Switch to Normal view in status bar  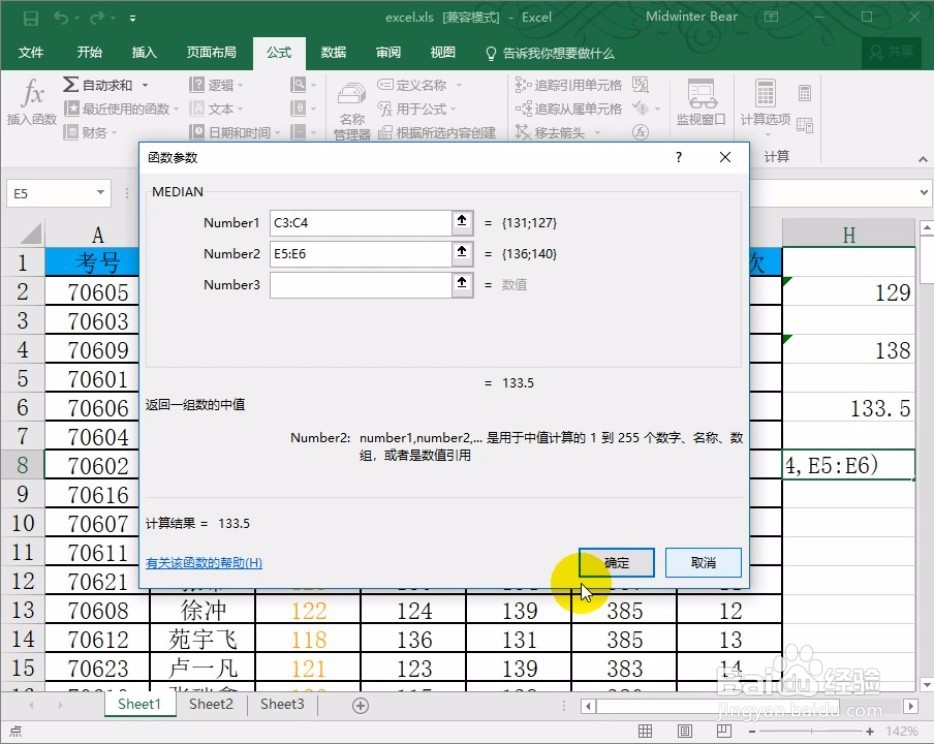645,731
